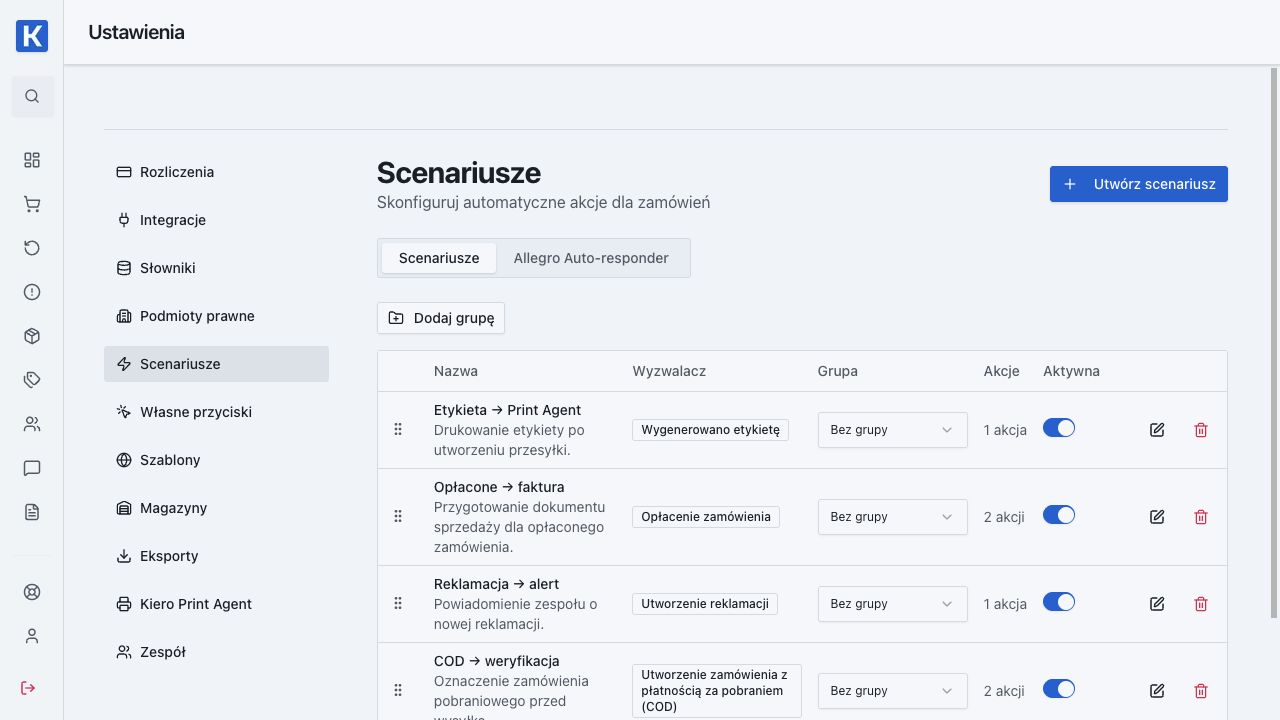Open search from the left sidebar
This screenshot has height=720, width=1280.
pyautogui.click(x=32, y=96)
